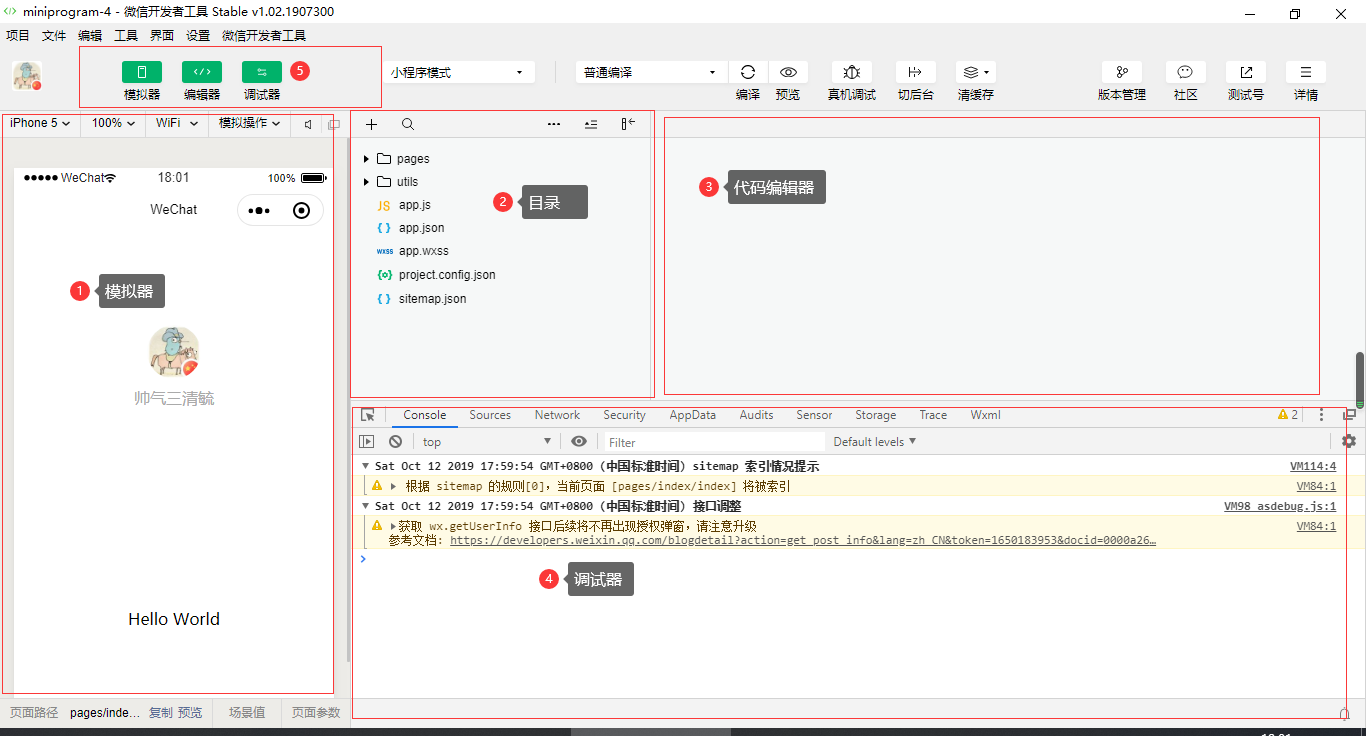The image size is (1366, 736).
Task: Toggle the 模拟器 simulator panel button
Action: coord(142,72)
